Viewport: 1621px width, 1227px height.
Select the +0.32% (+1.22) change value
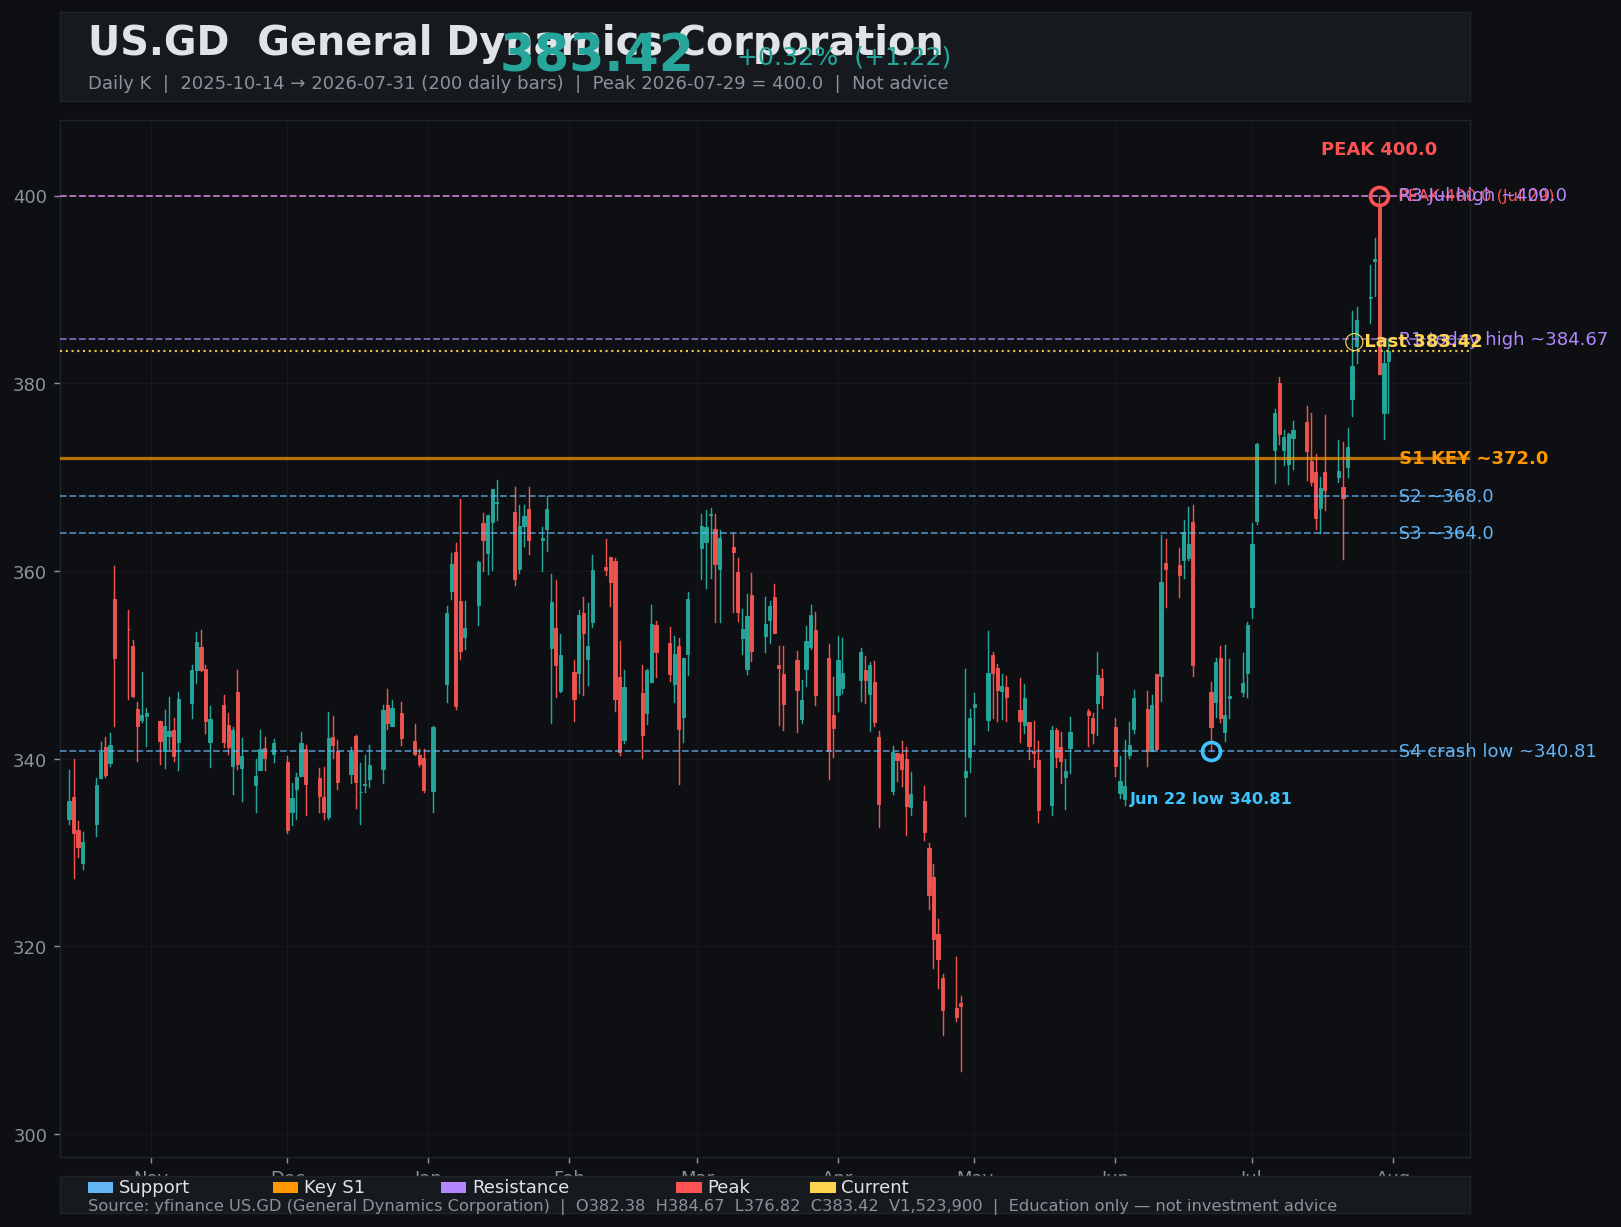click(x=844, y=57)
